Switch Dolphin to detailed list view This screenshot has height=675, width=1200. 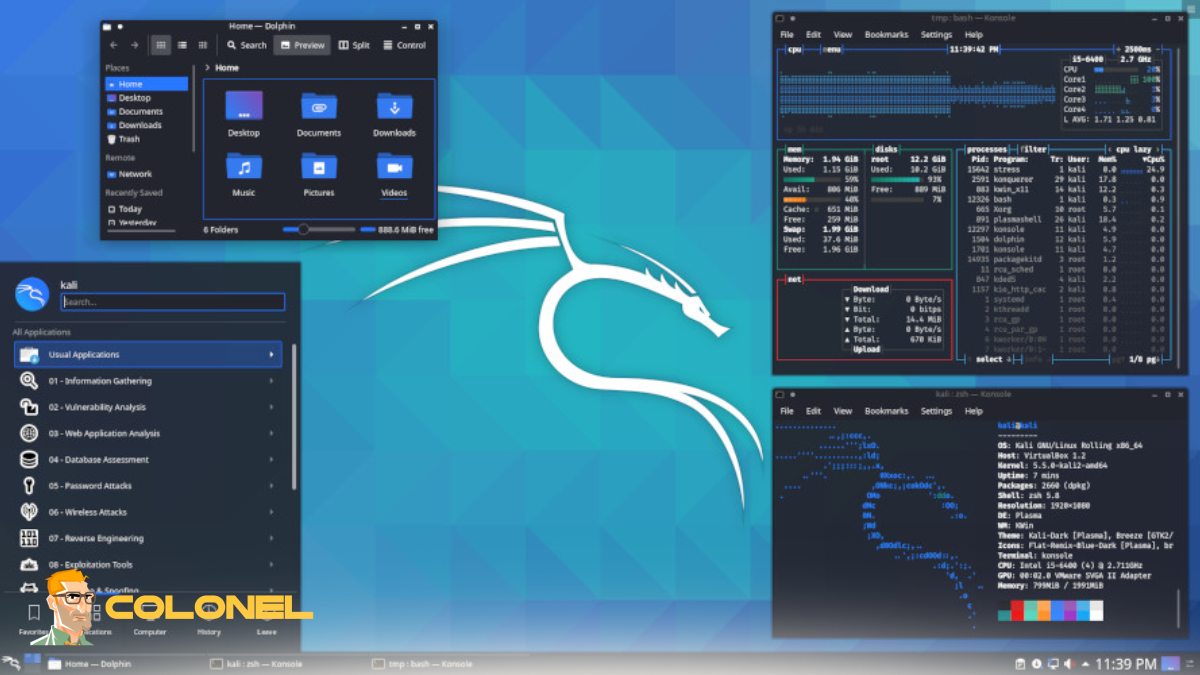tap(181, 44)
